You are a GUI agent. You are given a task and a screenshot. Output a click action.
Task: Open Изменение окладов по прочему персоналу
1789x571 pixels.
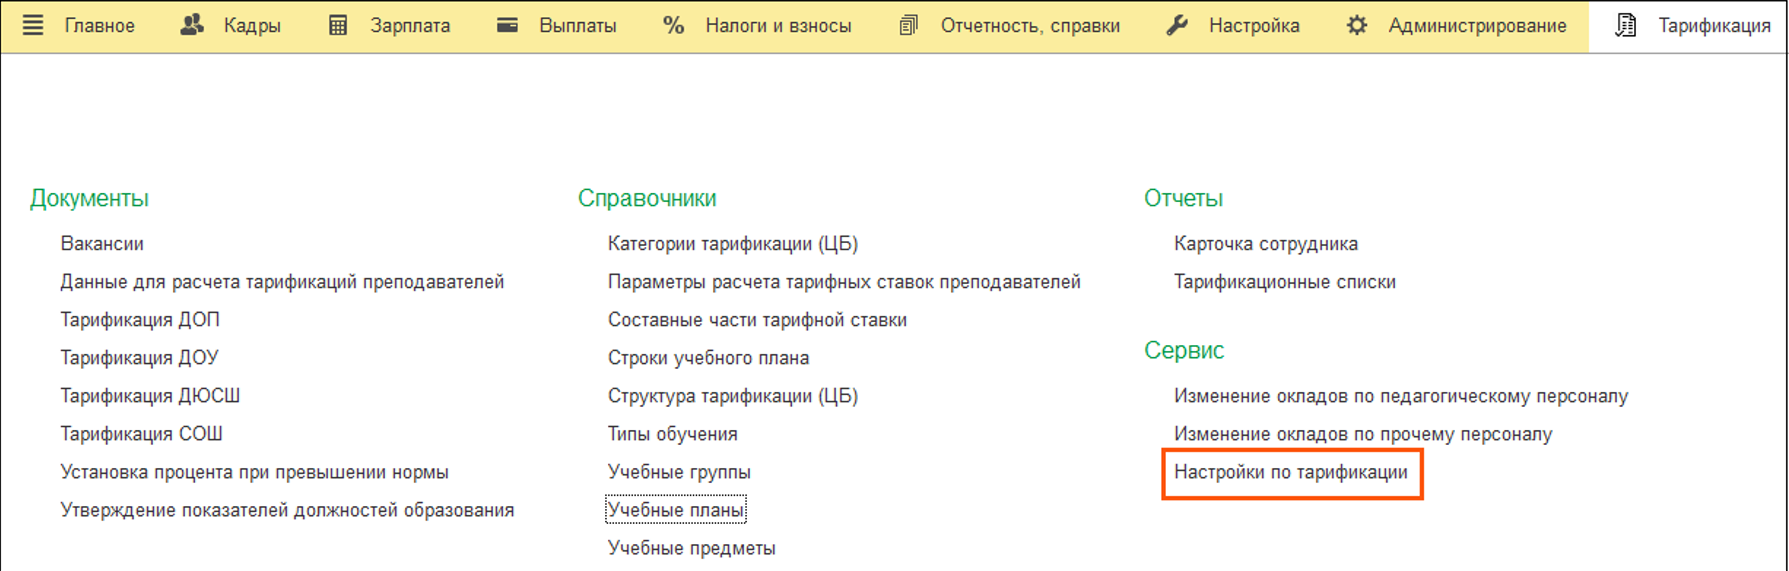click(x=1362, y=434)
